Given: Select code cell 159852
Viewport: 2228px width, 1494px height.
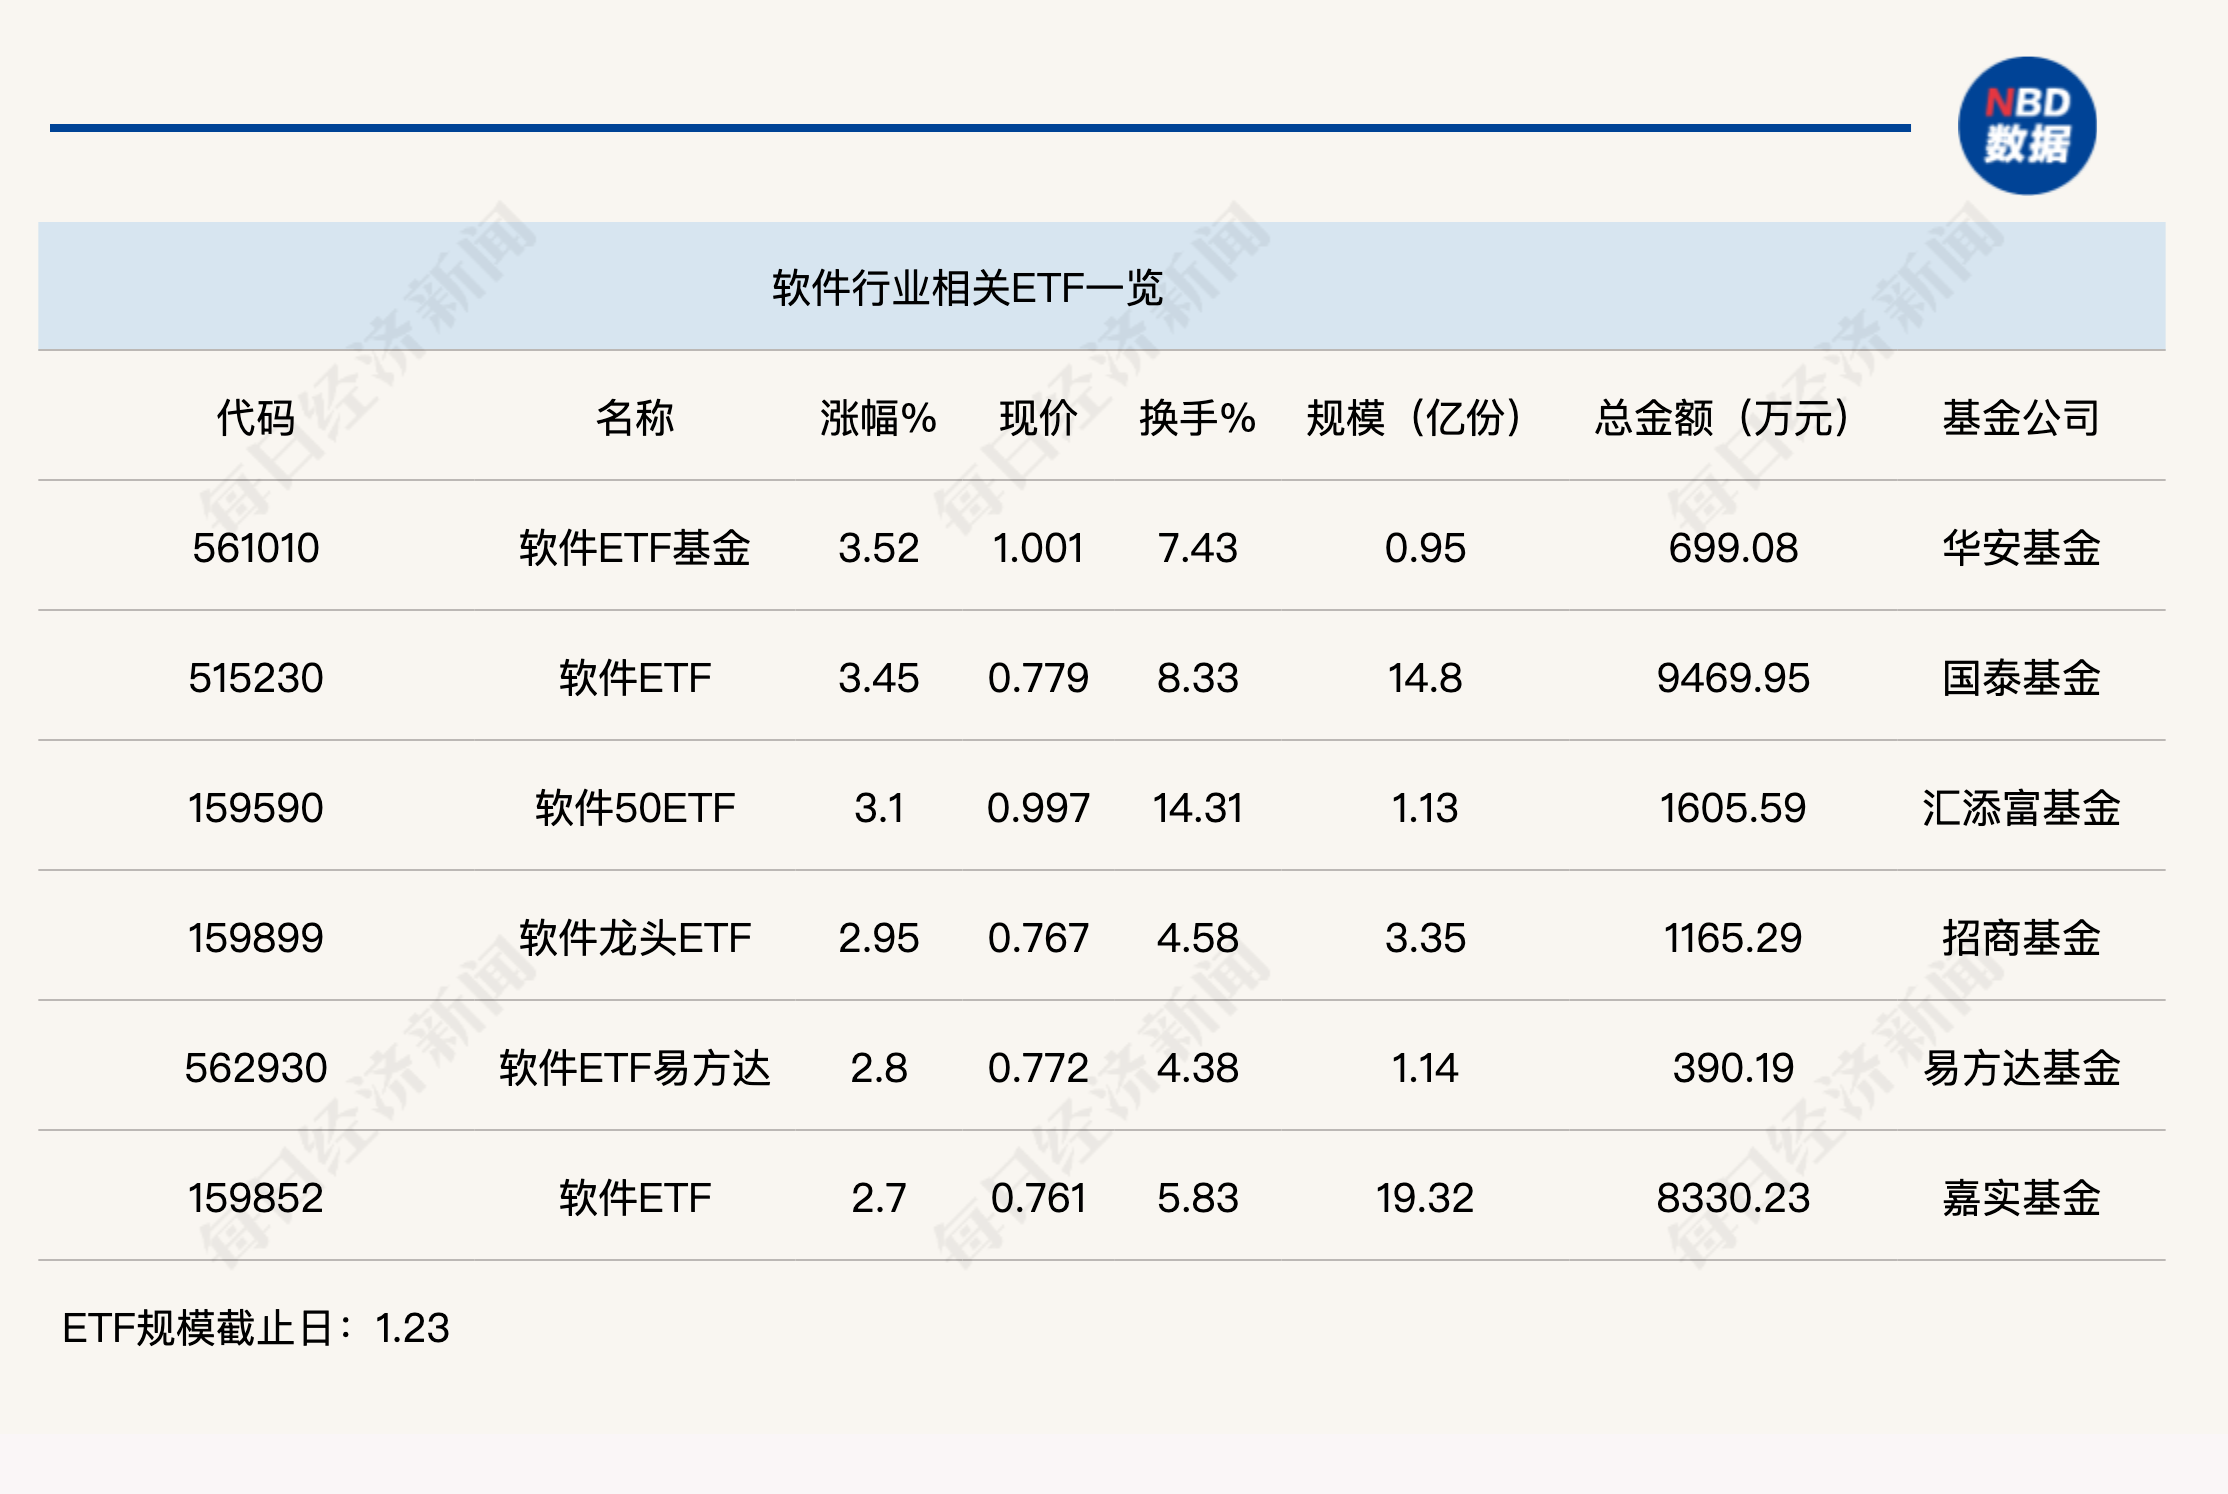Looking at the screenshot, I should point(256,1198).
